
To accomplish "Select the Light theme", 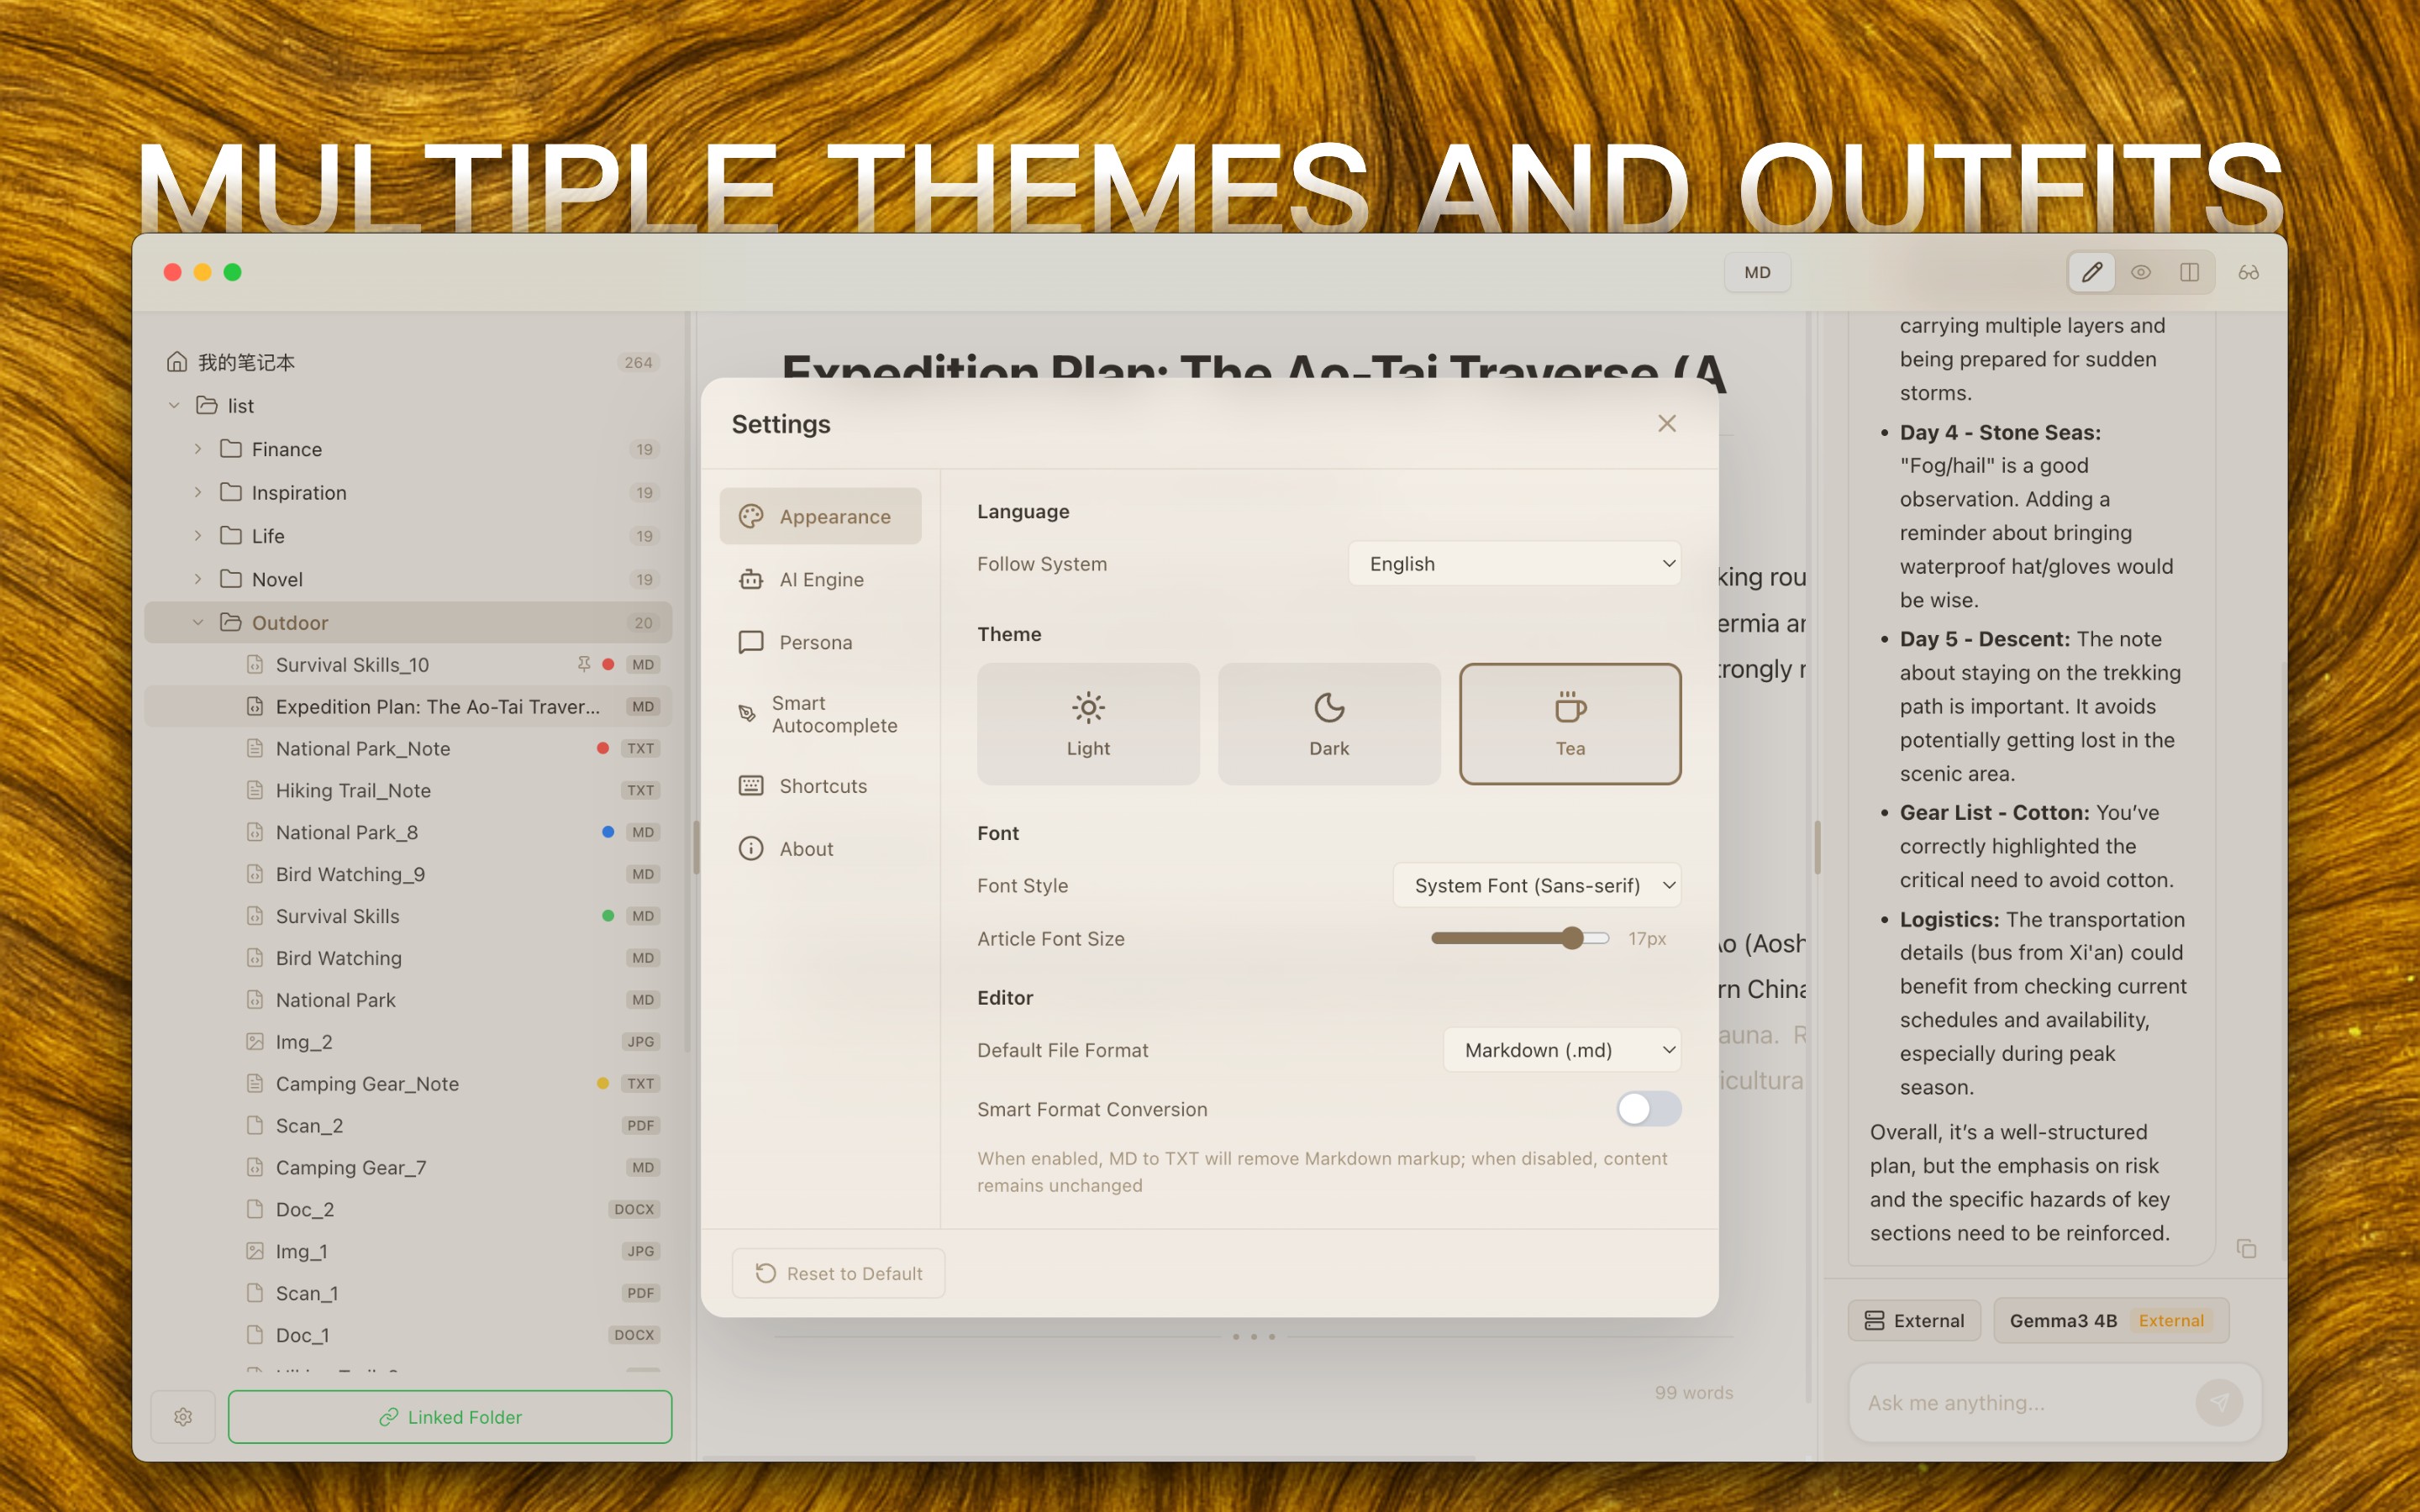I will click(1088, 723).
